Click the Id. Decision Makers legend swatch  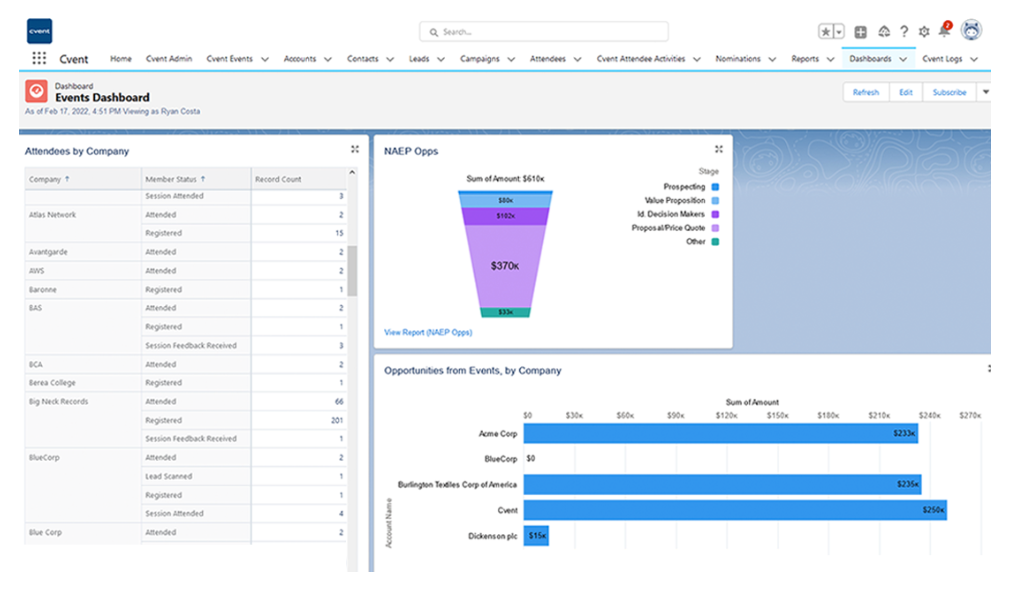pos(715,214)
